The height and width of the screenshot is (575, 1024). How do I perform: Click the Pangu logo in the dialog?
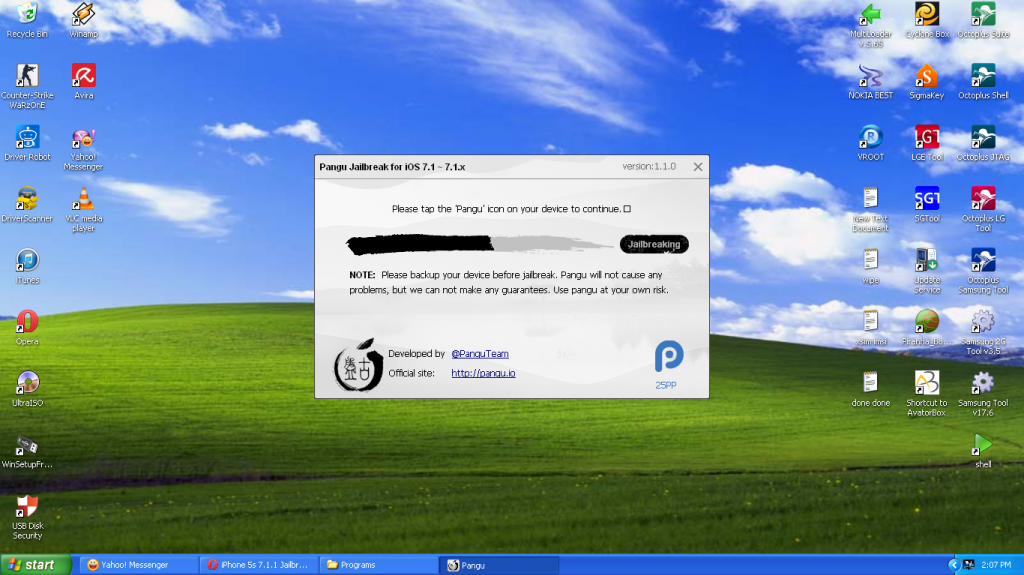358,363
